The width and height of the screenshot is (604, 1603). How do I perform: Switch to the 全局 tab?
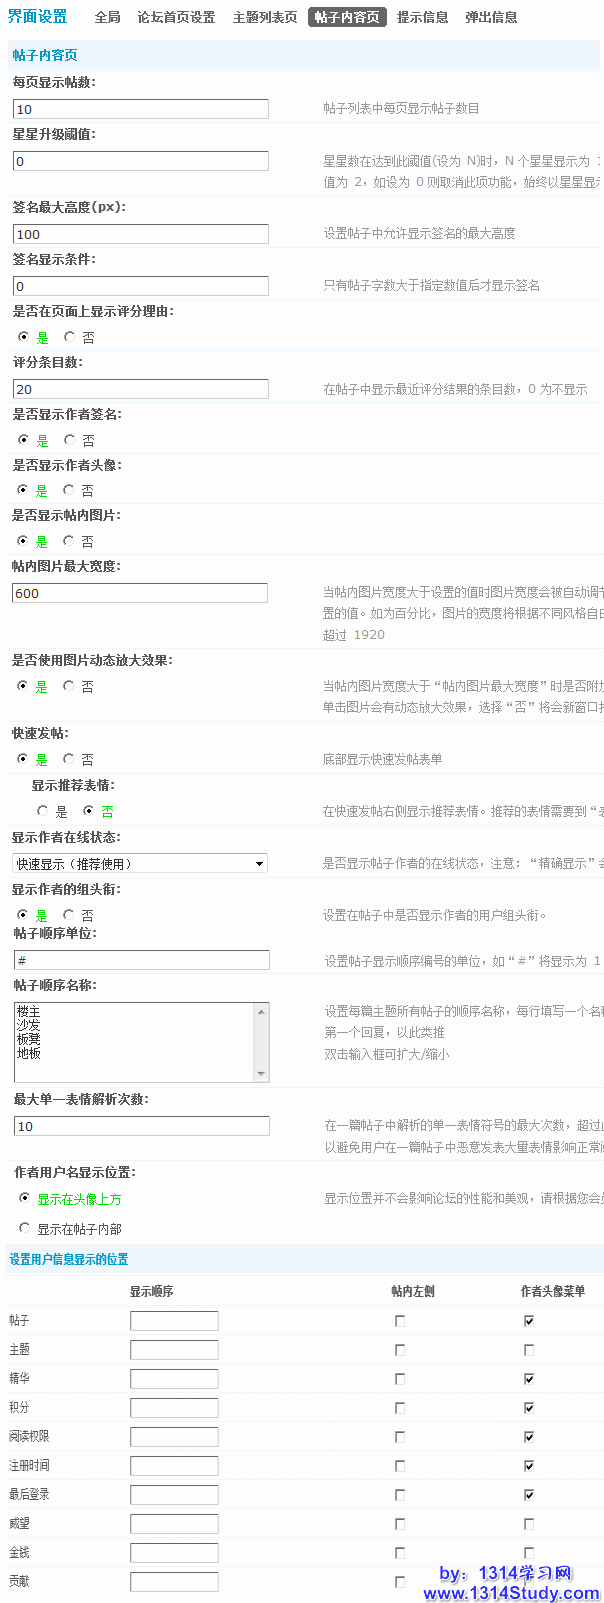tap(108, 17)
